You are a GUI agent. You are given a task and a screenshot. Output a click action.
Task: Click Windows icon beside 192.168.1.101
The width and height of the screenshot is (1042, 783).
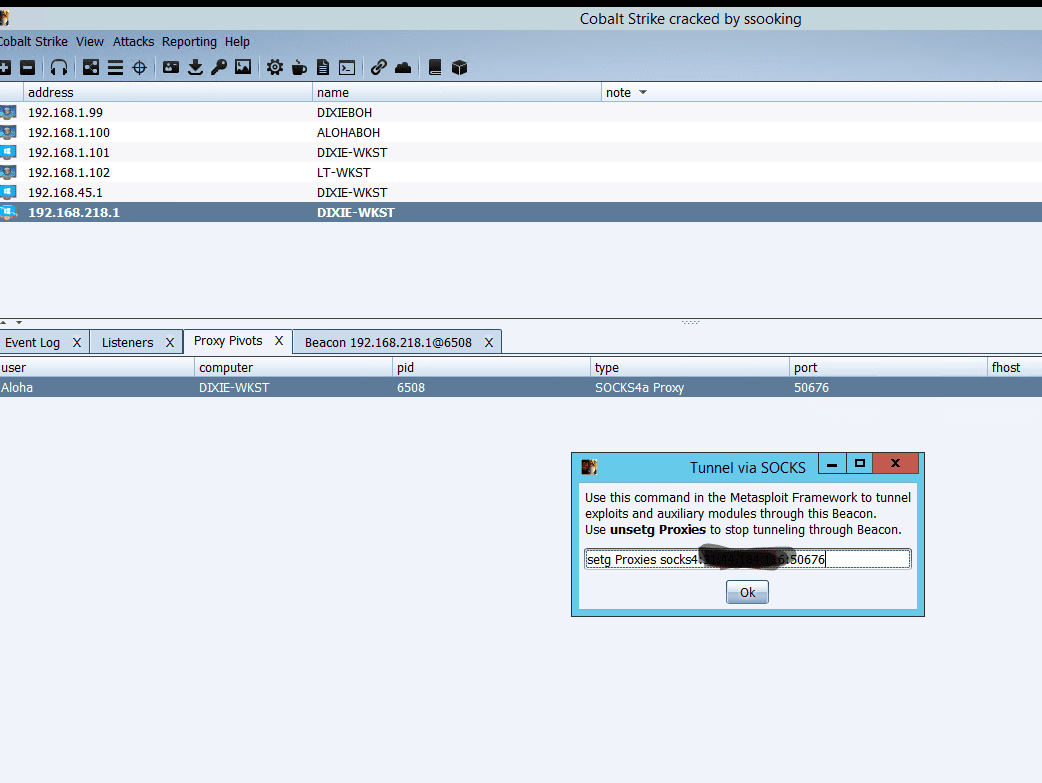[x=8, y=152]
